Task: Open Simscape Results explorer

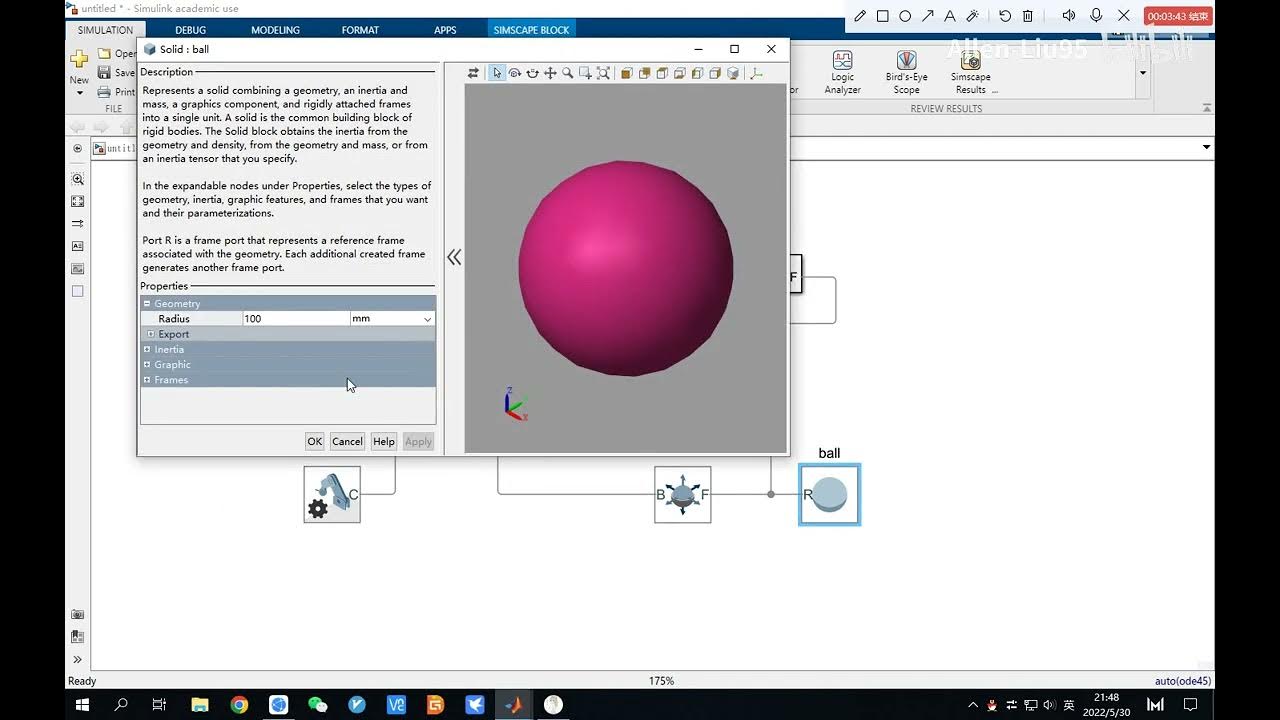Action: pyautogui.click(x=970, y=73)
